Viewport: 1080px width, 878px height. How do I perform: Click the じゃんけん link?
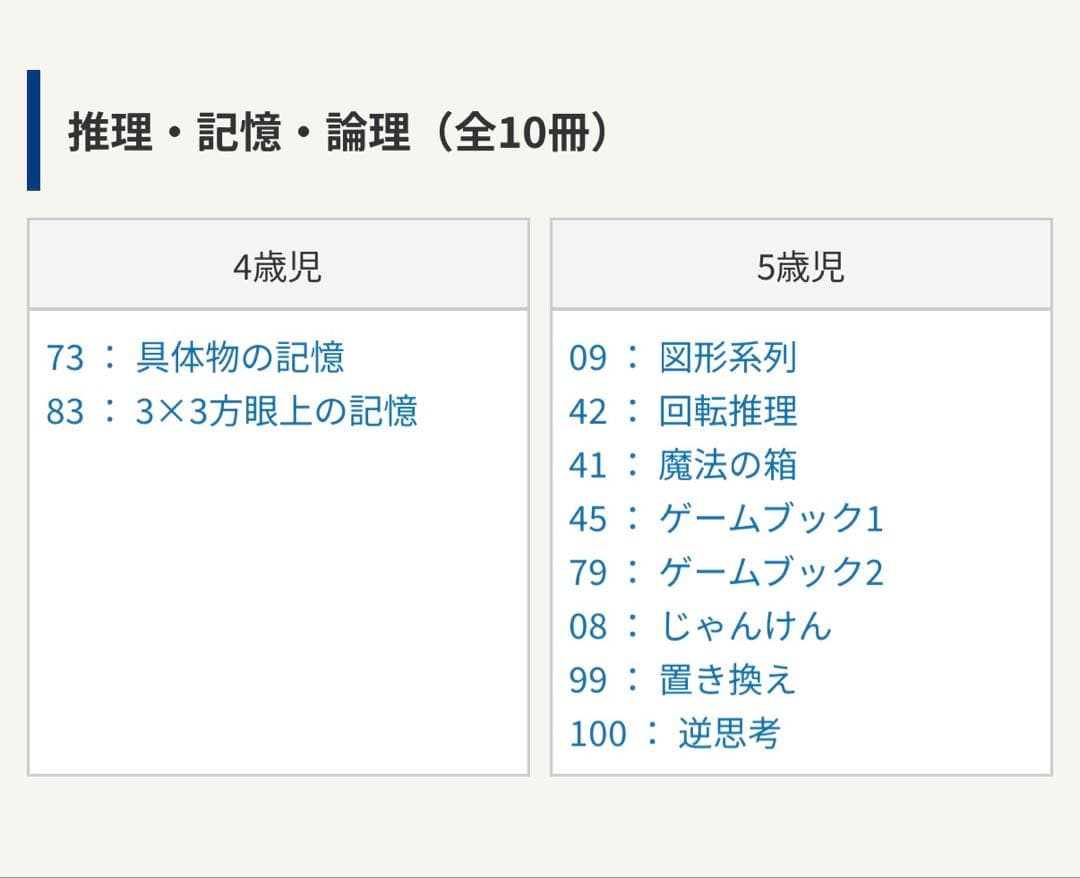click(x=747, y=626)
